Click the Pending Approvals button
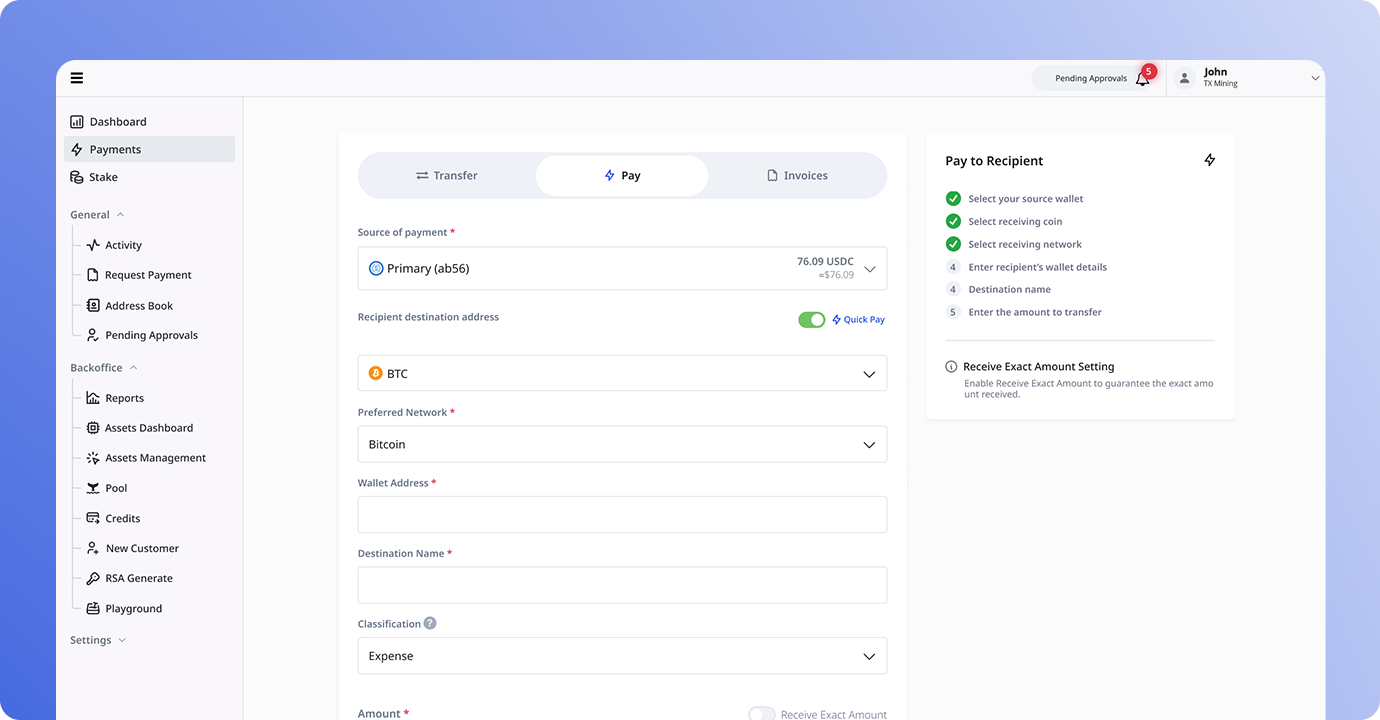Viewport: 1380px width, 720px height. (x=1090, y=79)
